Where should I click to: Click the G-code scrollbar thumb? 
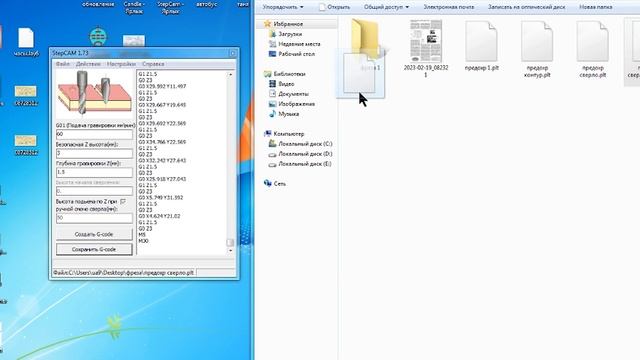pyautogui.click(x=230, y=242)
